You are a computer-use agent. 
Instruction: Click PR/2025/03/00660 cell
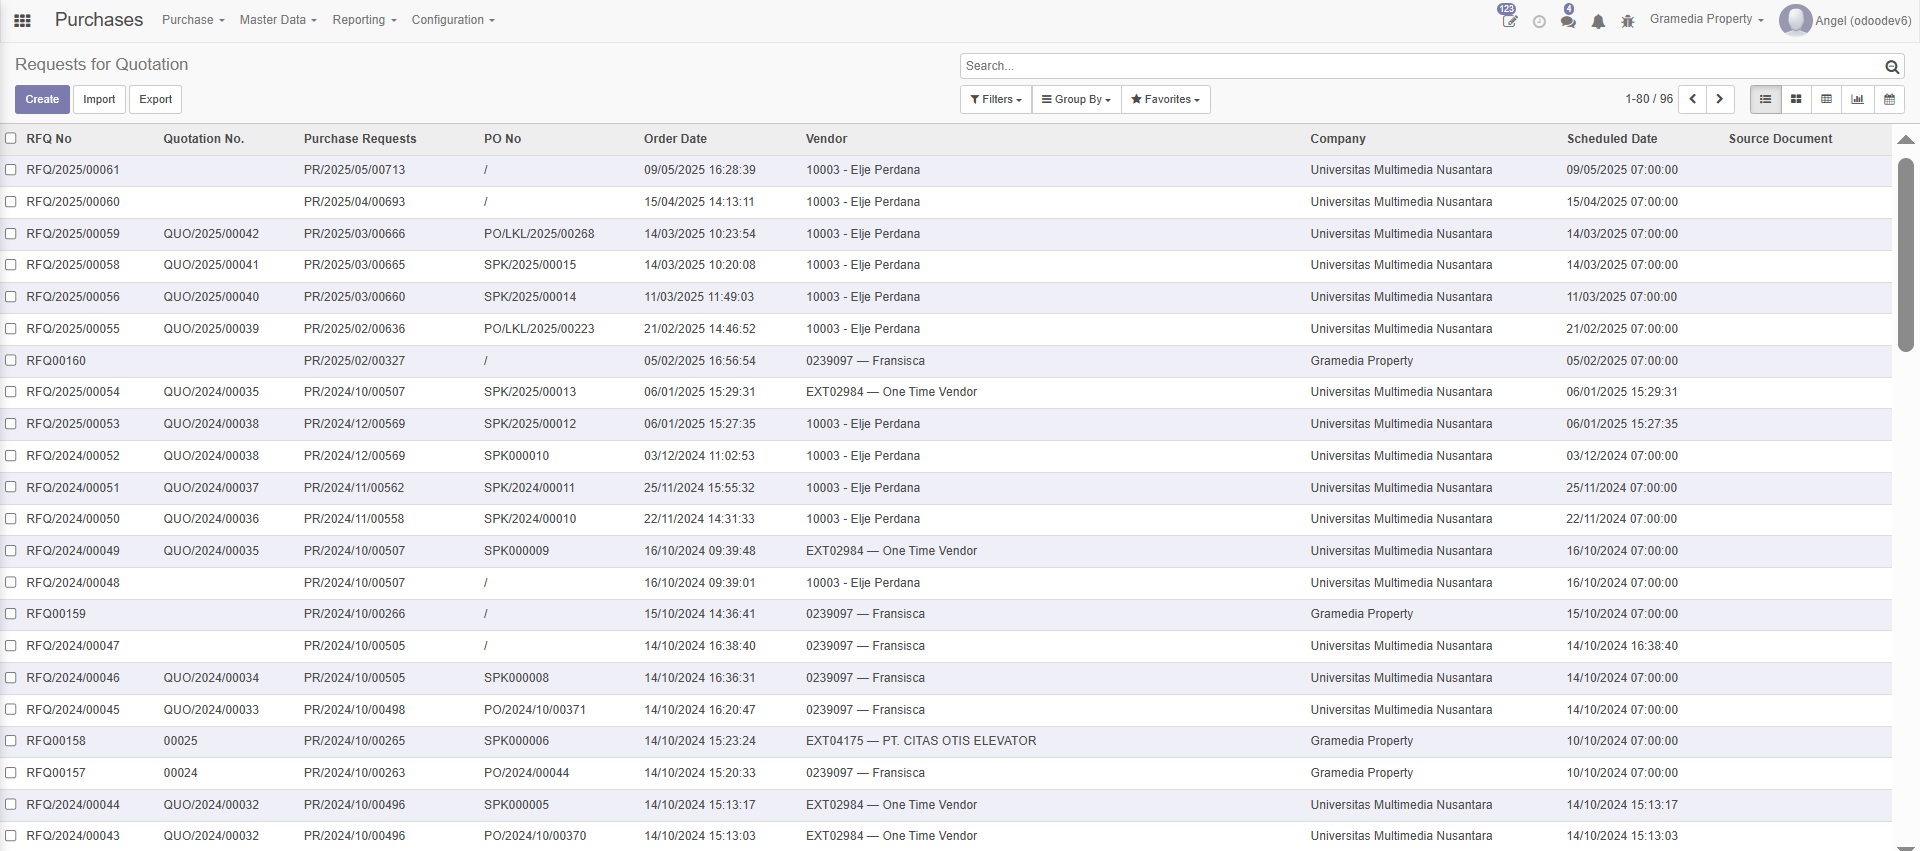(354, 297)
